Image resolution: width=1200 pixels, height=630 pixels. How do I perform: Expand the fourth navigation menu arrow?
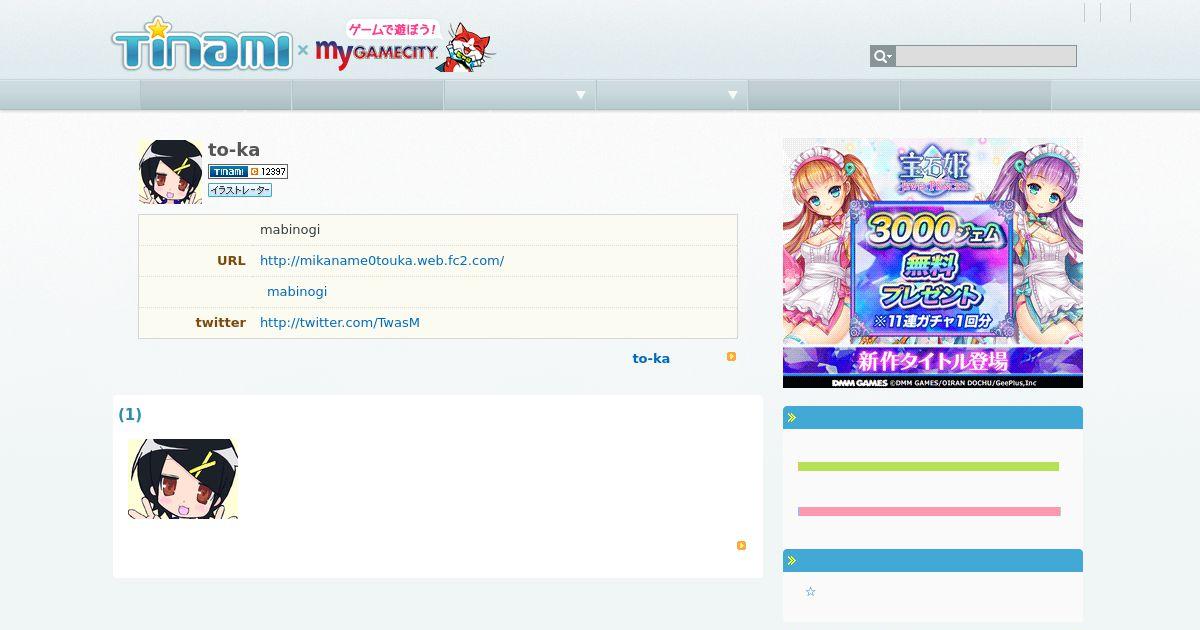(x=733, y=95)
